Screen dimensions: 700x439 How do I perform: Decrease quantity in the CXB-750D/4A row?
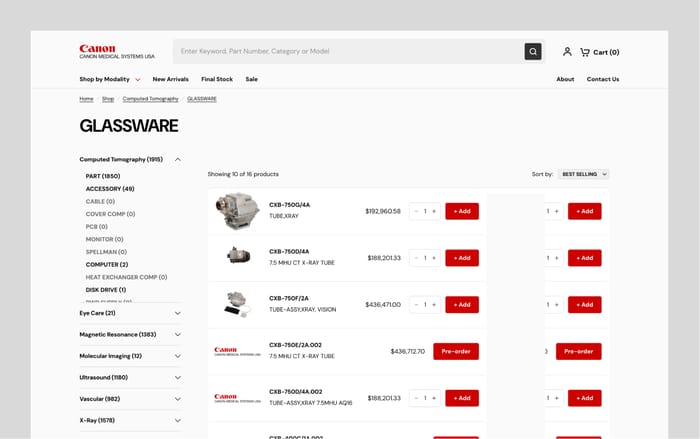click(x=416, y=258)
